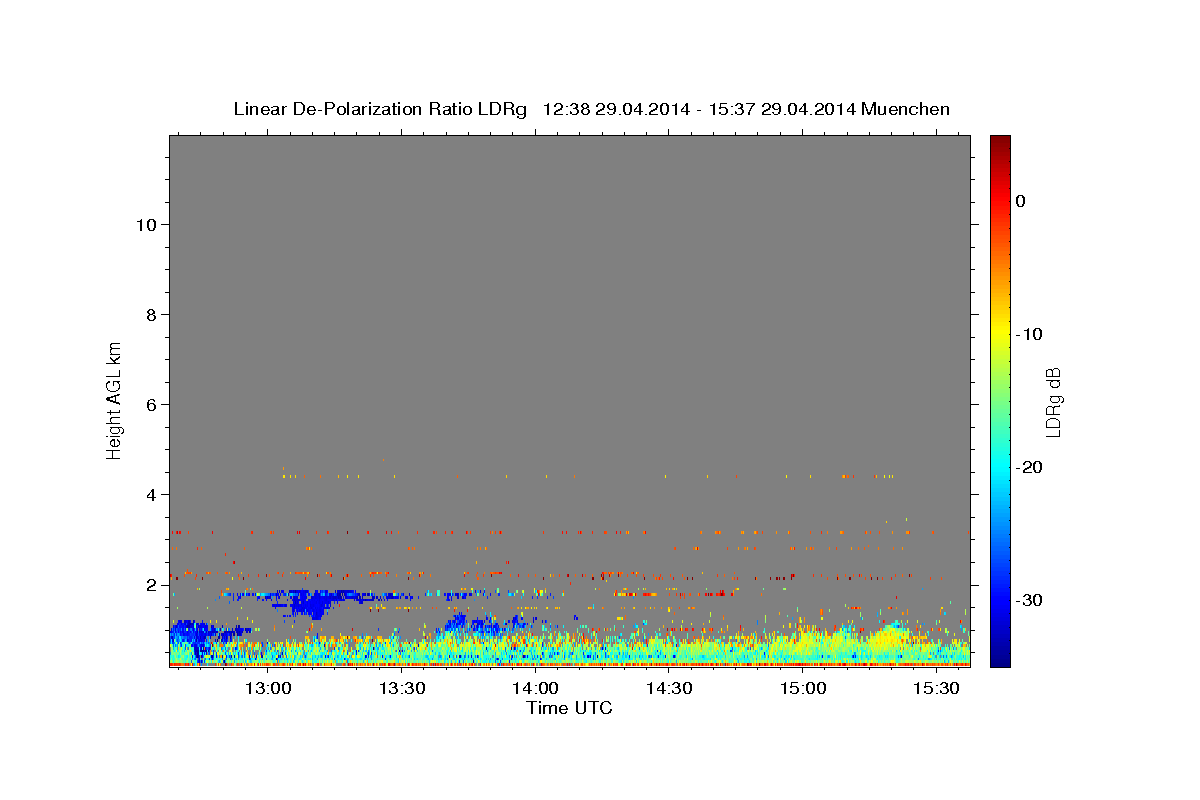Click the 13:00 time axis label
The height and width of the screenshot is (800, 1200).
point(268,688)
